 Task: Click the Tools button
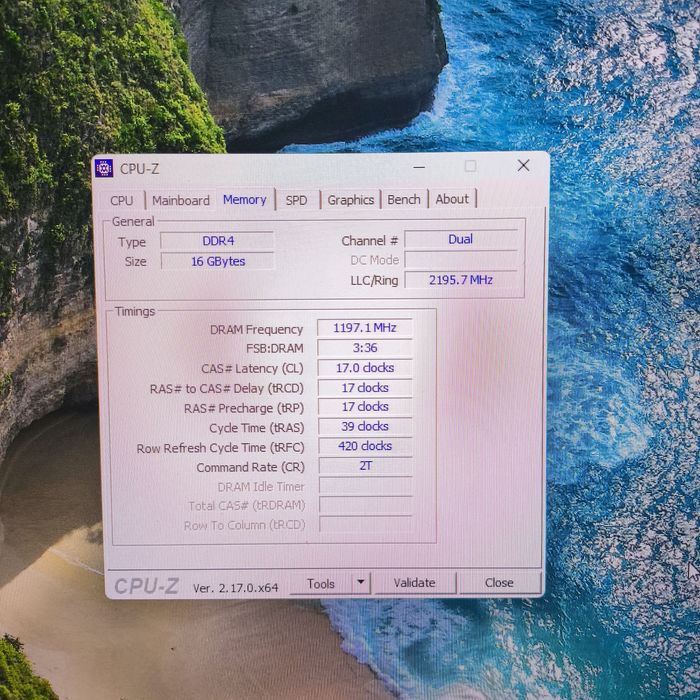[x=321, y=583]
